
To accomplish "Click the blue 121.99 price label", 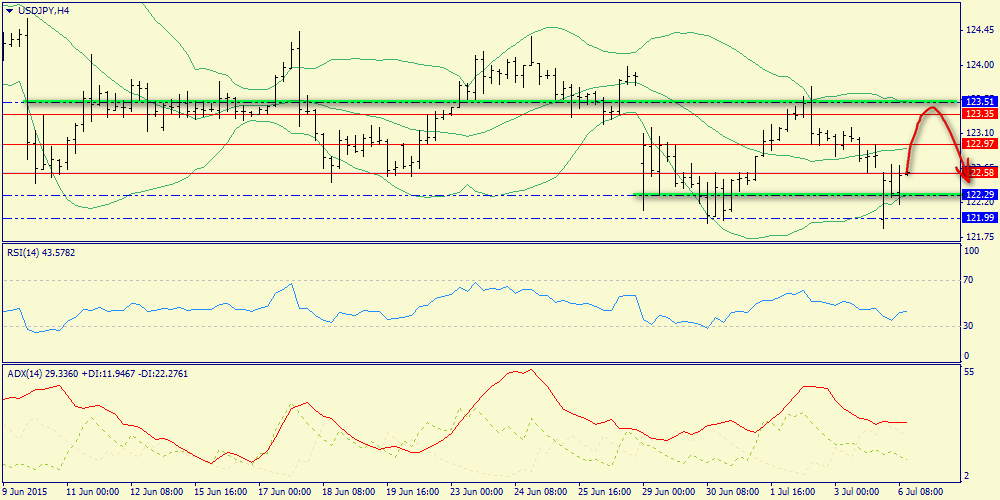I will (976, 218).
